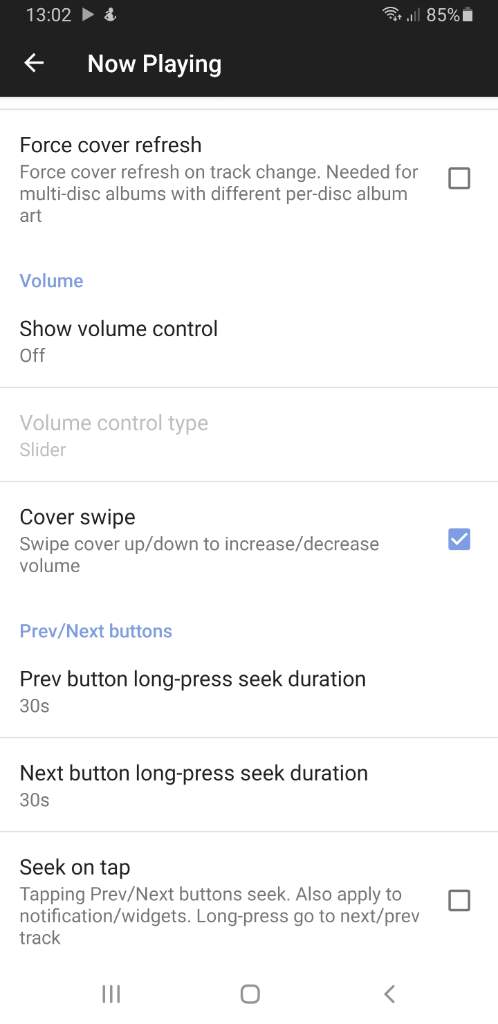
Task: Tap the Now Playing title
Action: 154,64
